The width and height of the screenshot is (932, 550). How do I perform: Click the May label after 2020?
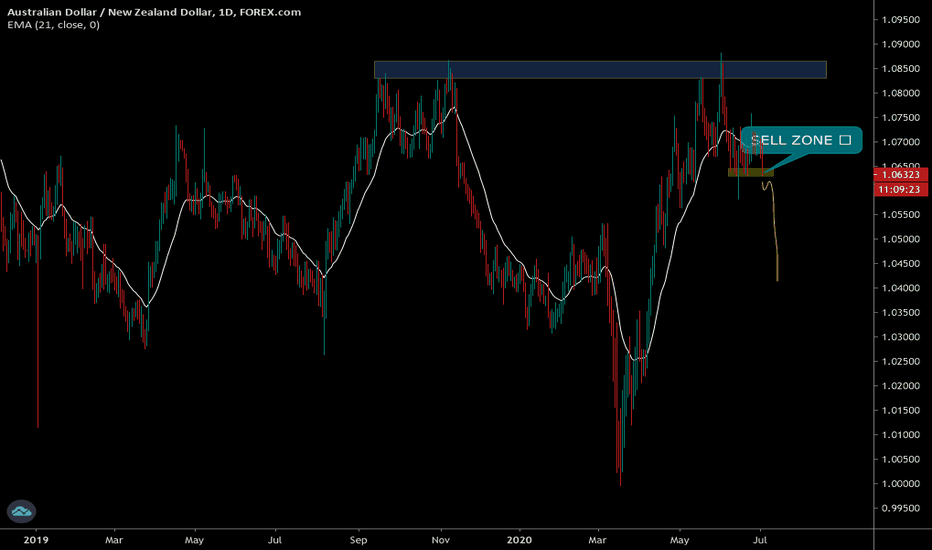click(679, 540)
